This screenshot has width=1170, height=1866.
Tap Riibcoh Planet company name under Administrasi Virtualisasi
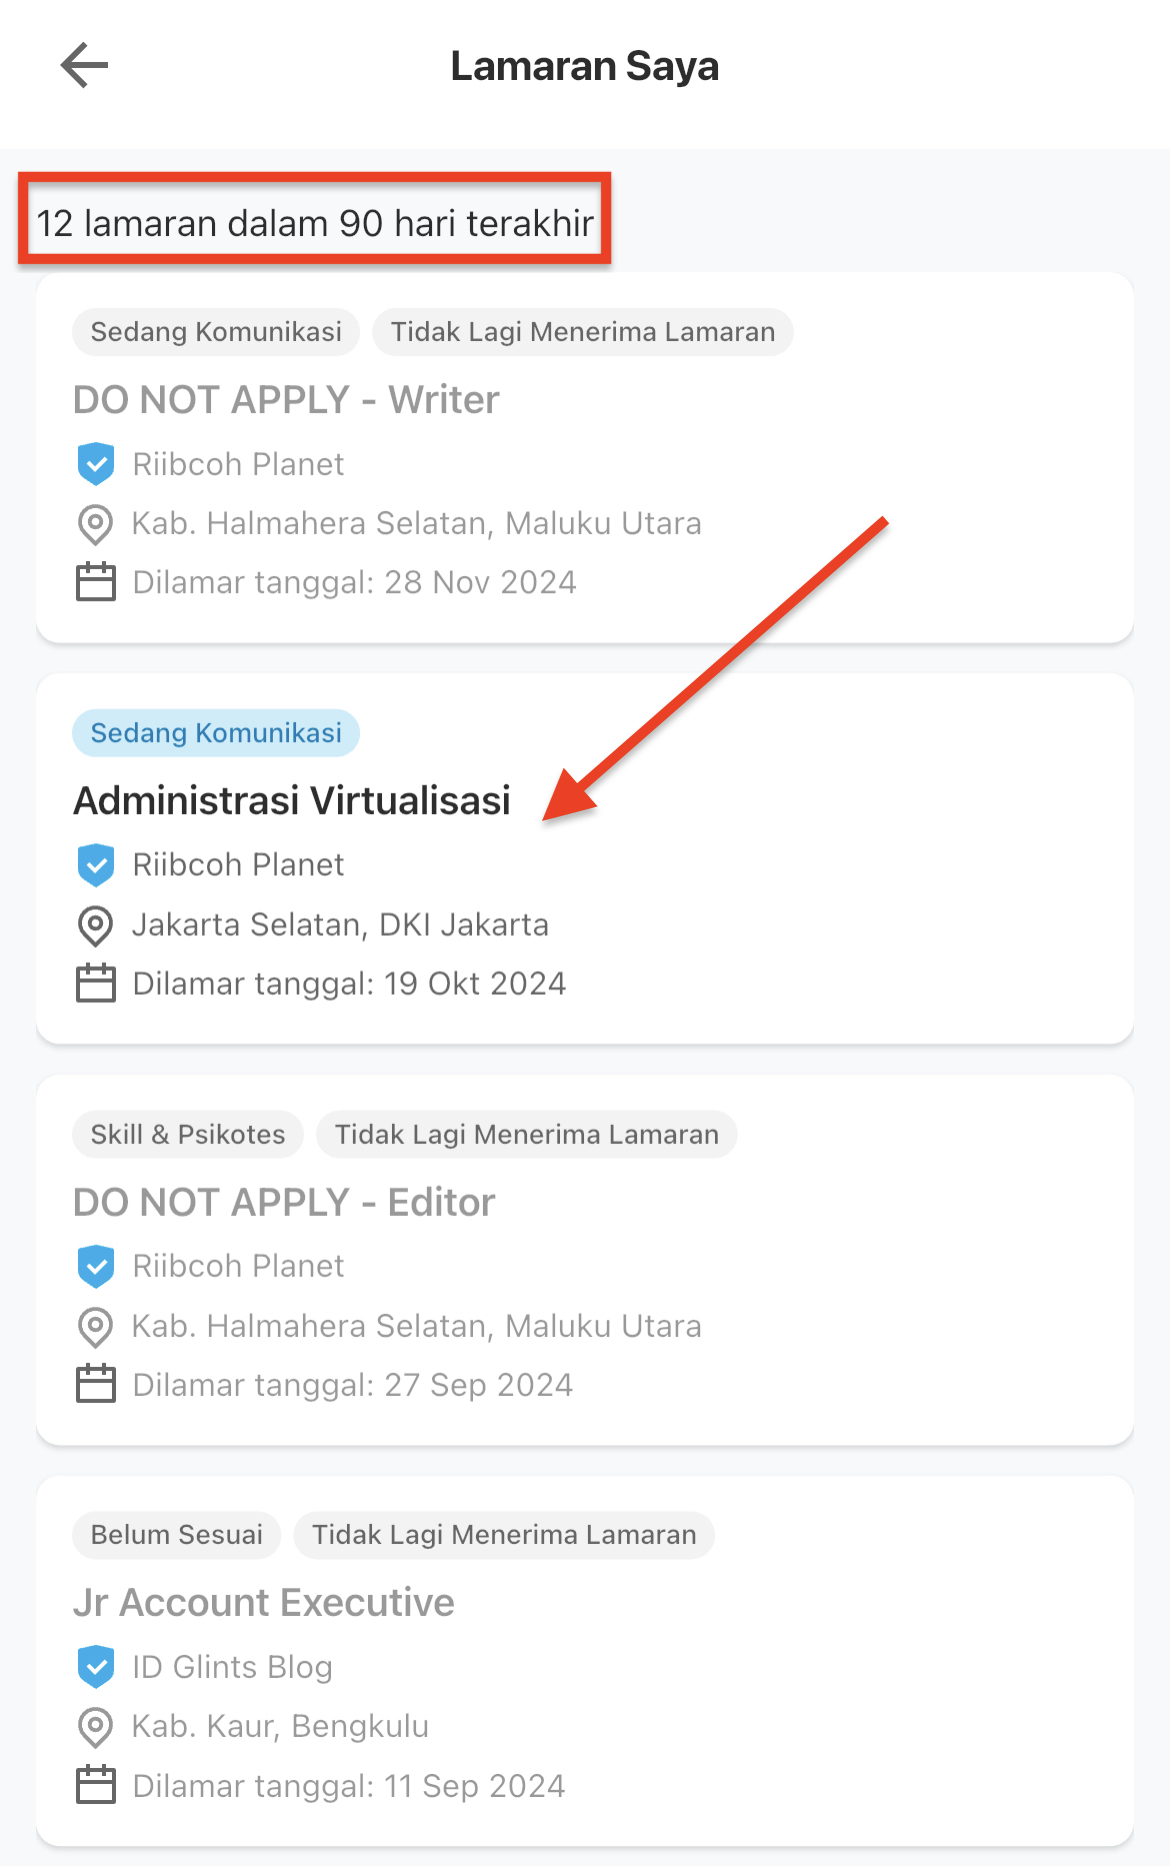pos(238,865)
